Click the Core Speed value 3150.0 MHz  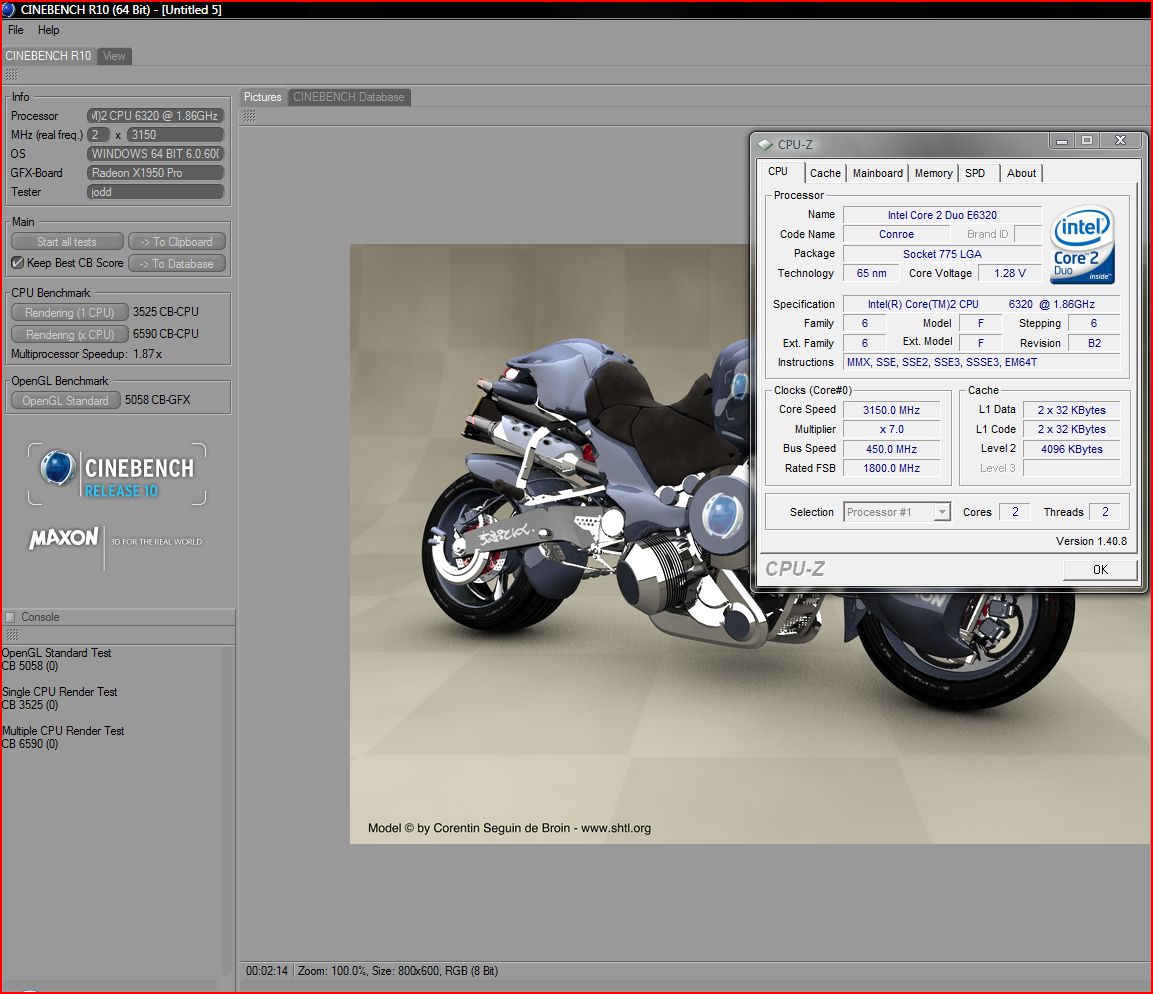[891, 410]
